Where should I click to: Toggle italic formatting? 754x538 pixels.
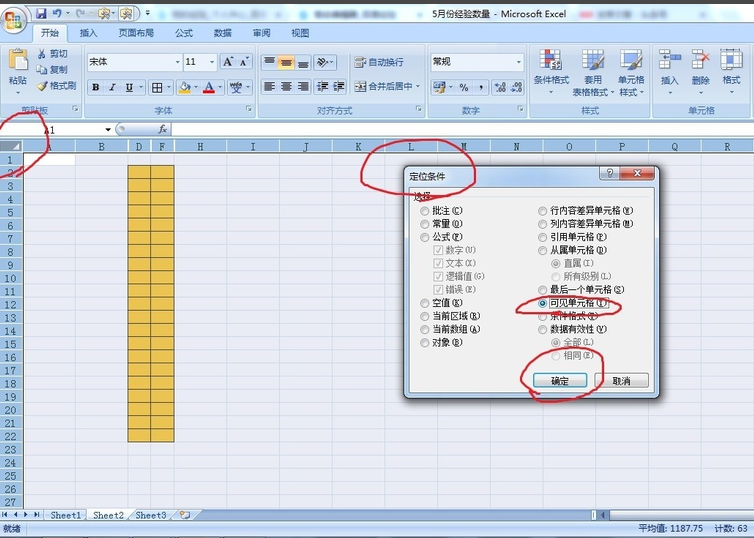(x=112, y=87)
